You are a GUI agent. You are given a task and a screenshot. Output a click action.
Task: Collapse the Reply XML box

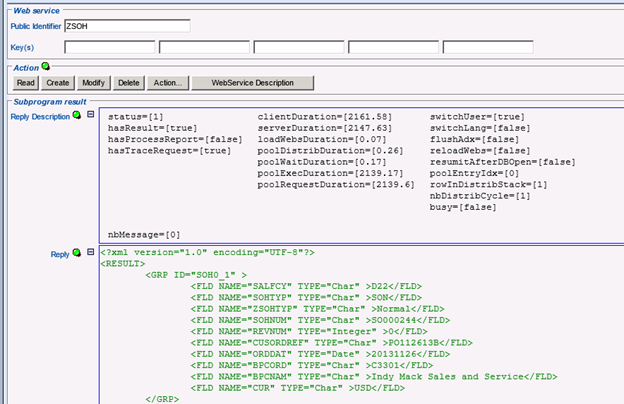pos(90,253)
